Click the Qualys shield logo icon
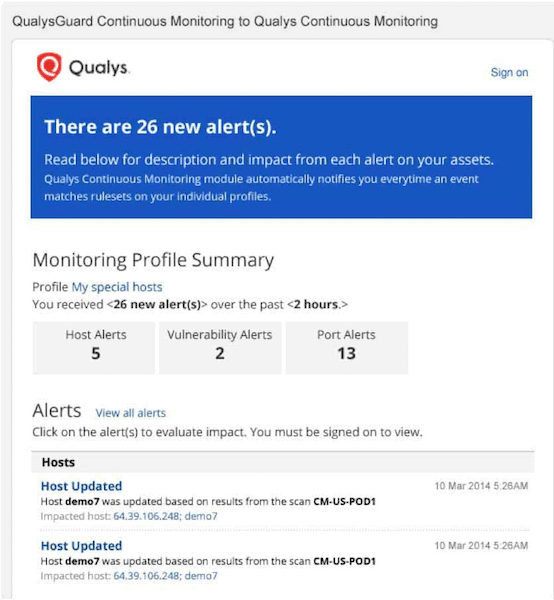Viewport: 554px width, 600px height. tap(49, 67)
